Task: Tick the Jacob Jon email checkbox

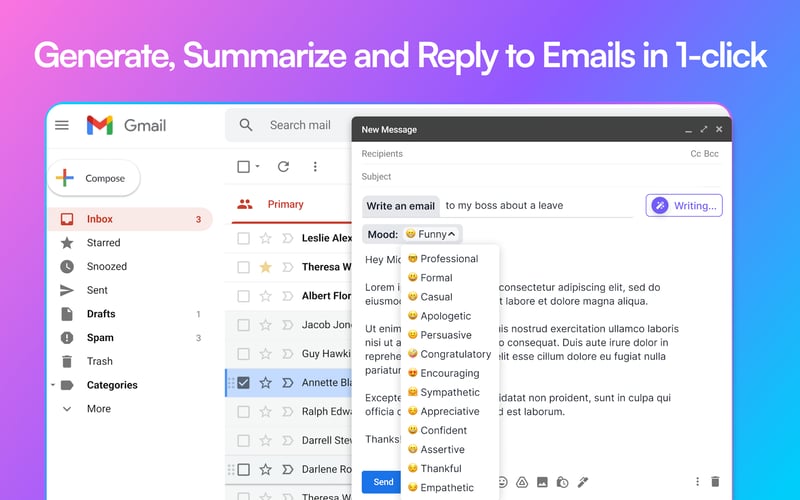Action: 243,324
